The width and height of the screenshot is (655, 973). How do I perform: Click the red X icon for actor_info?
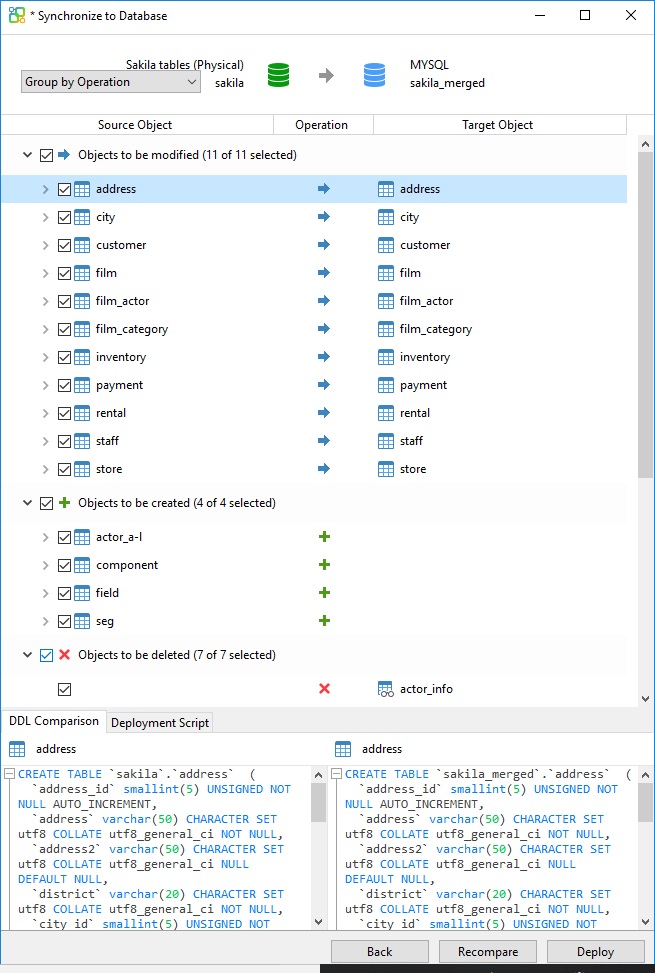pyautogui.click(x=323, y=689)
